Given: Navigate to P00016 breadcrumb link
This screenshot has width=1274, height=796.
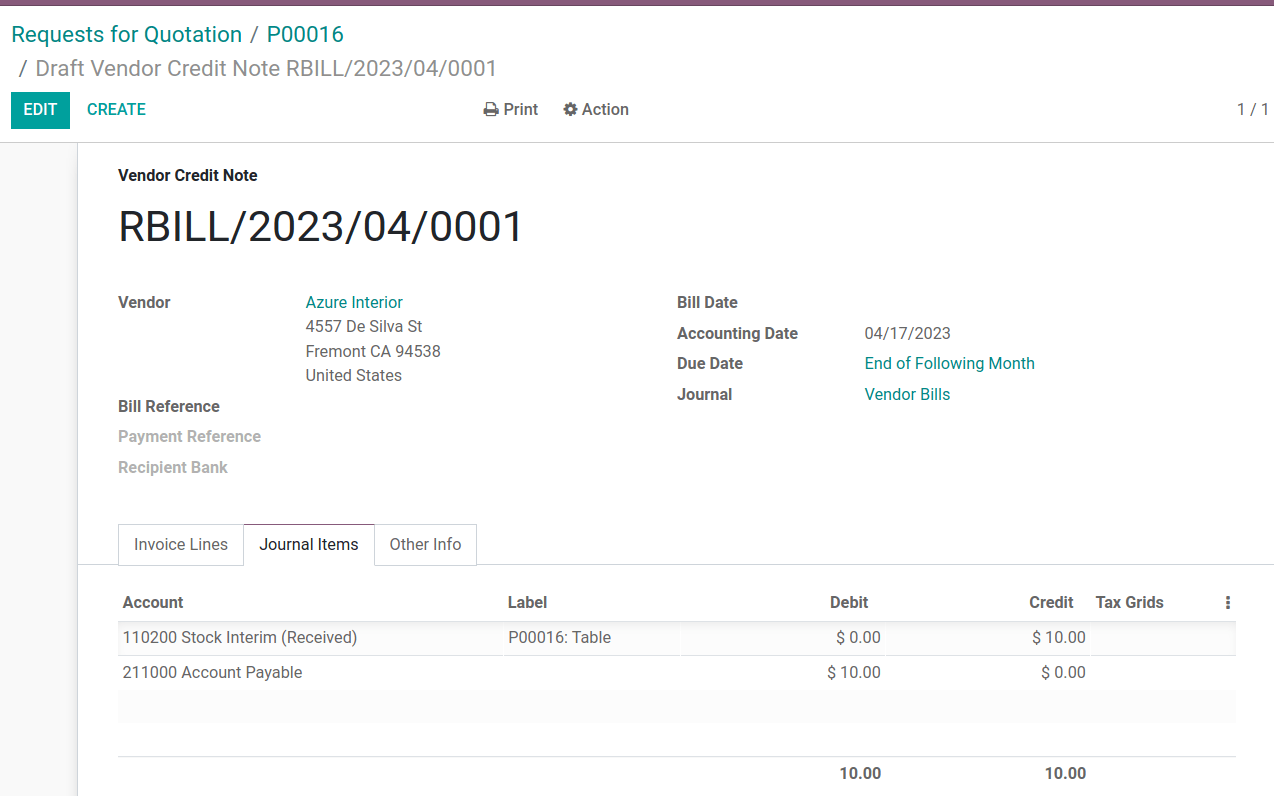Looking at the screenshot, I should point(305,35).
